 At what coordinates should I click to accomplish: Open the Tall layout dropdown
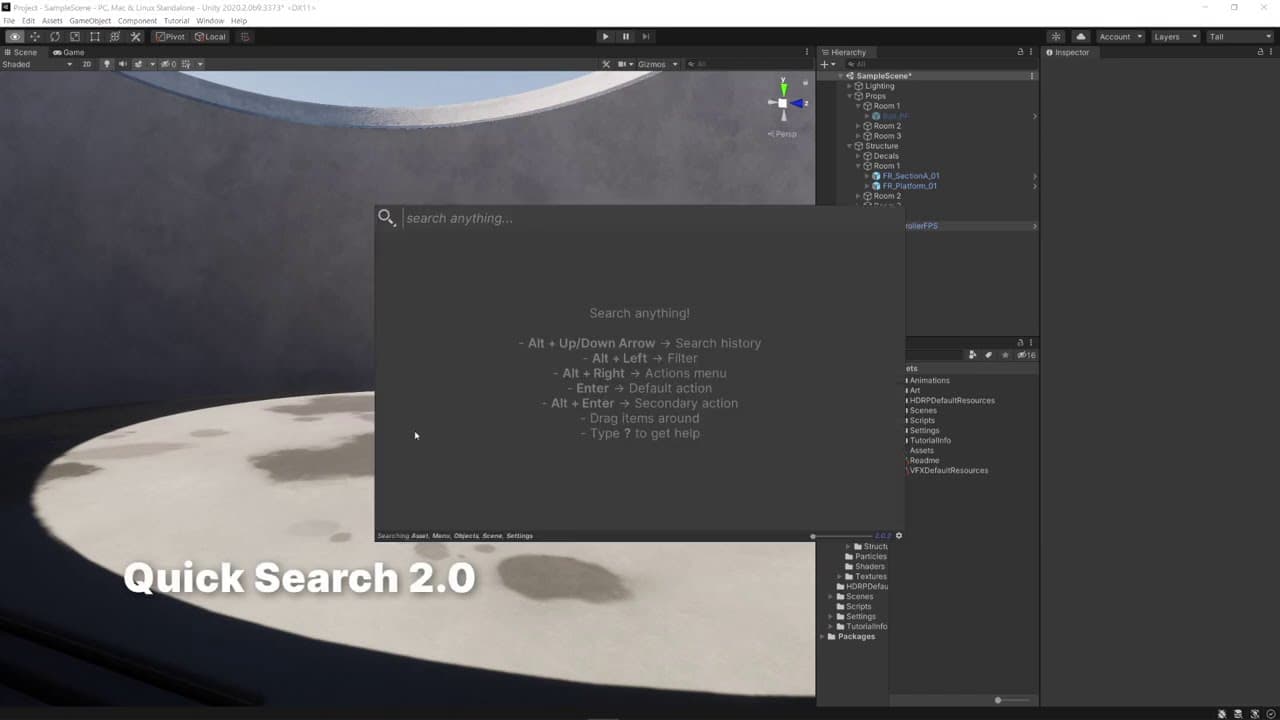(1239, 37)
